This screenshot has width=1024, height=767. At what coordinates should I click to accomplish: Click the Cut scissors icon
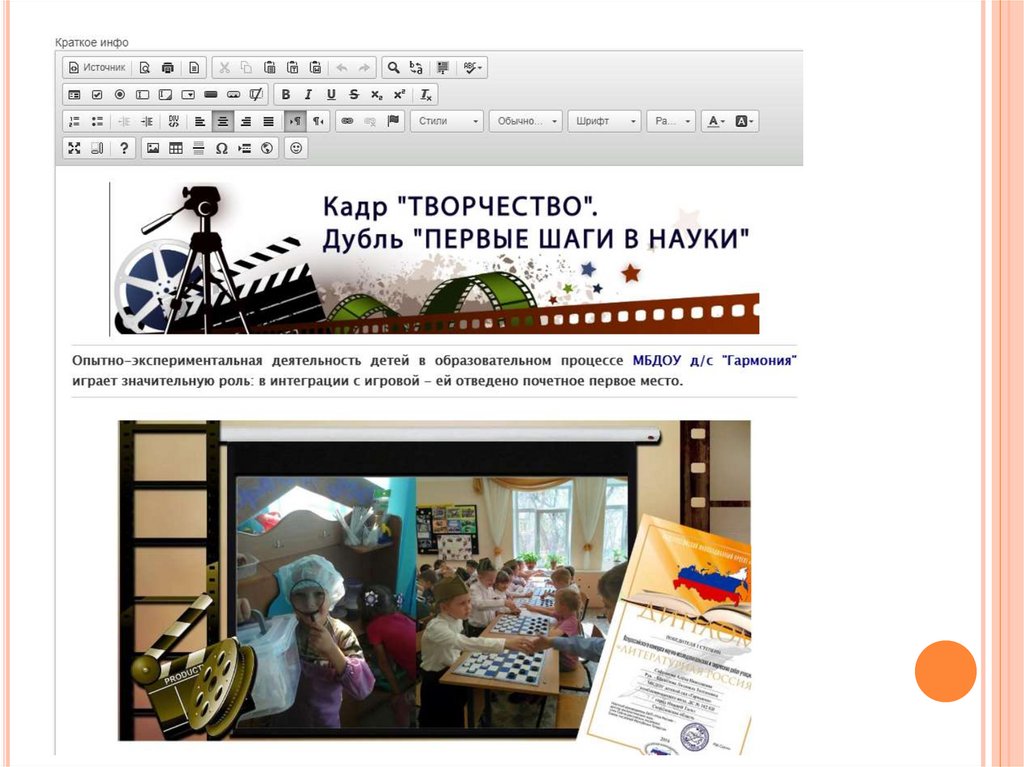pos(224,67)
